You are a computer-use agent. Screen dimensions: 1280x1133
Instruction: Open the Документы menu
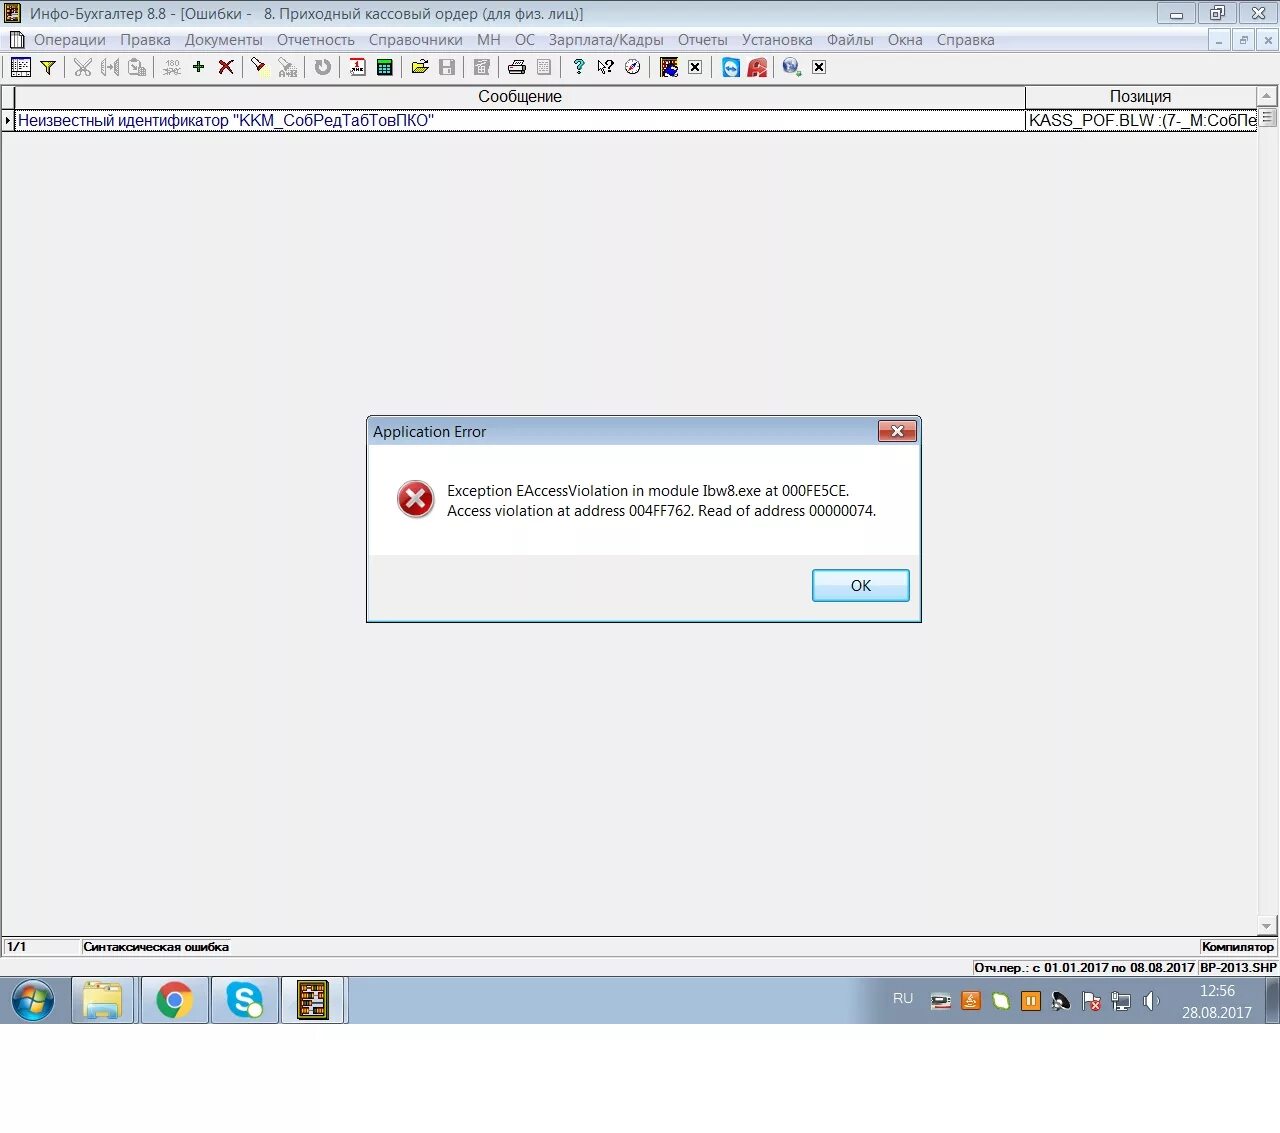[x=224, y=40]
